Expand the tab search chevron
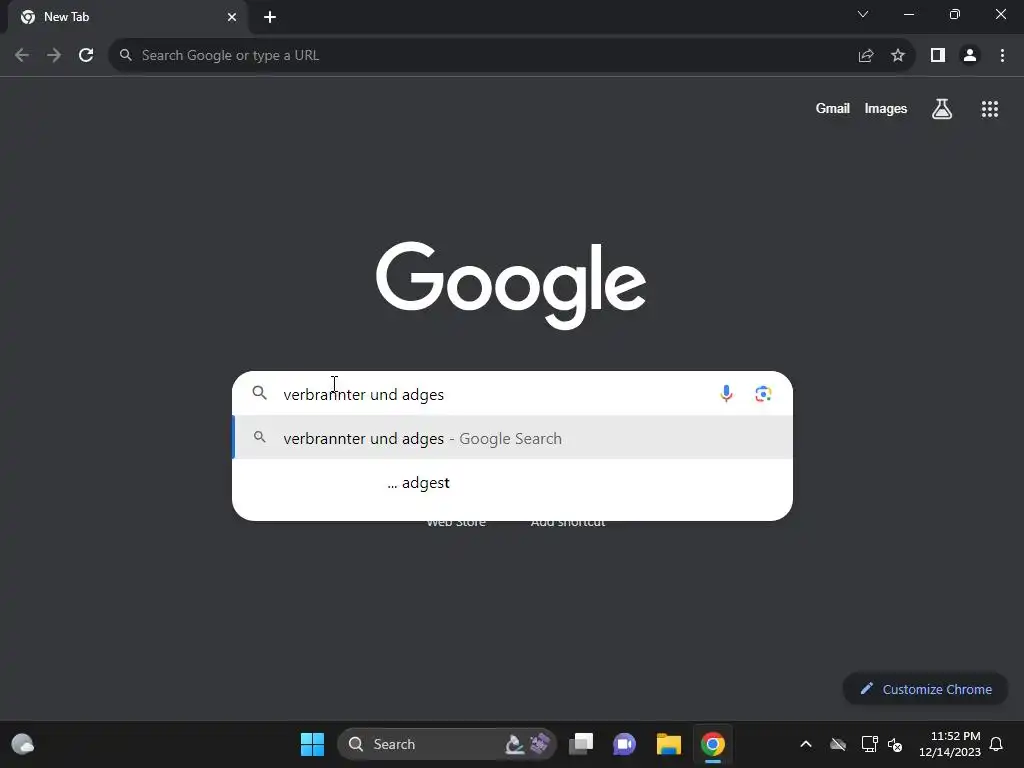 click(863, 14)
